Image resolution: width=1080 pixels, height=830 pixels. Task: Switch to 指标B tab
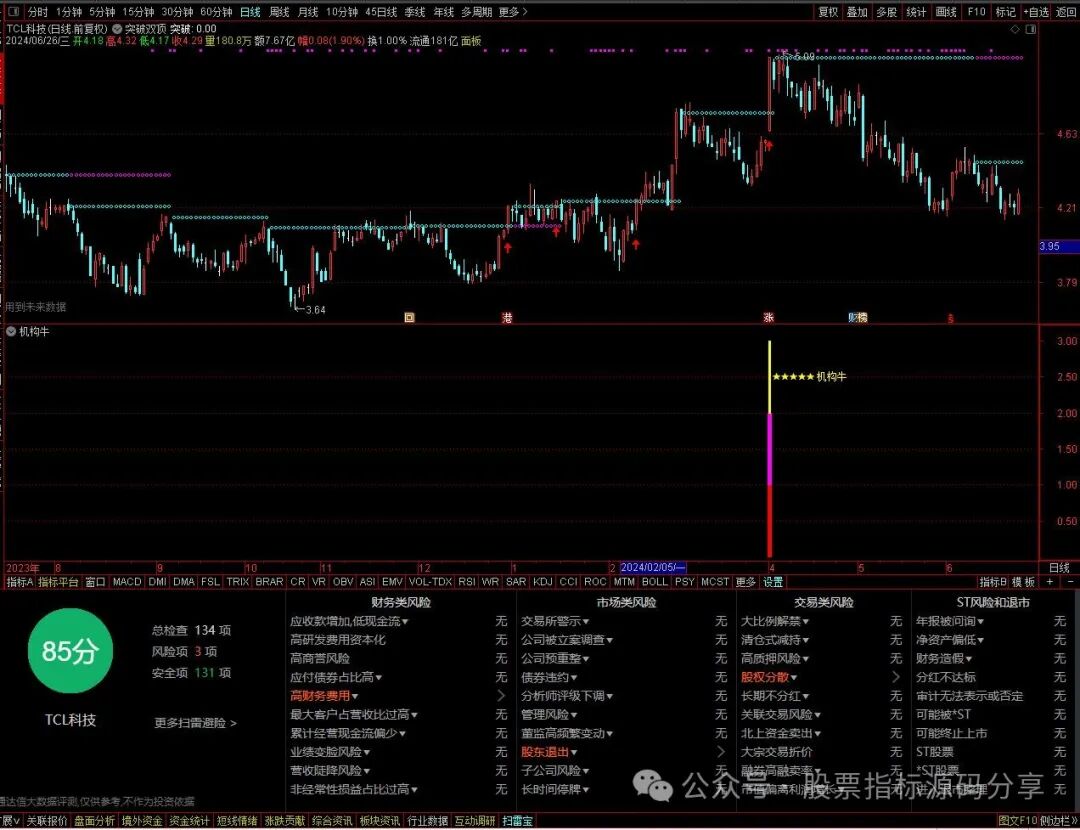point(993,582)
